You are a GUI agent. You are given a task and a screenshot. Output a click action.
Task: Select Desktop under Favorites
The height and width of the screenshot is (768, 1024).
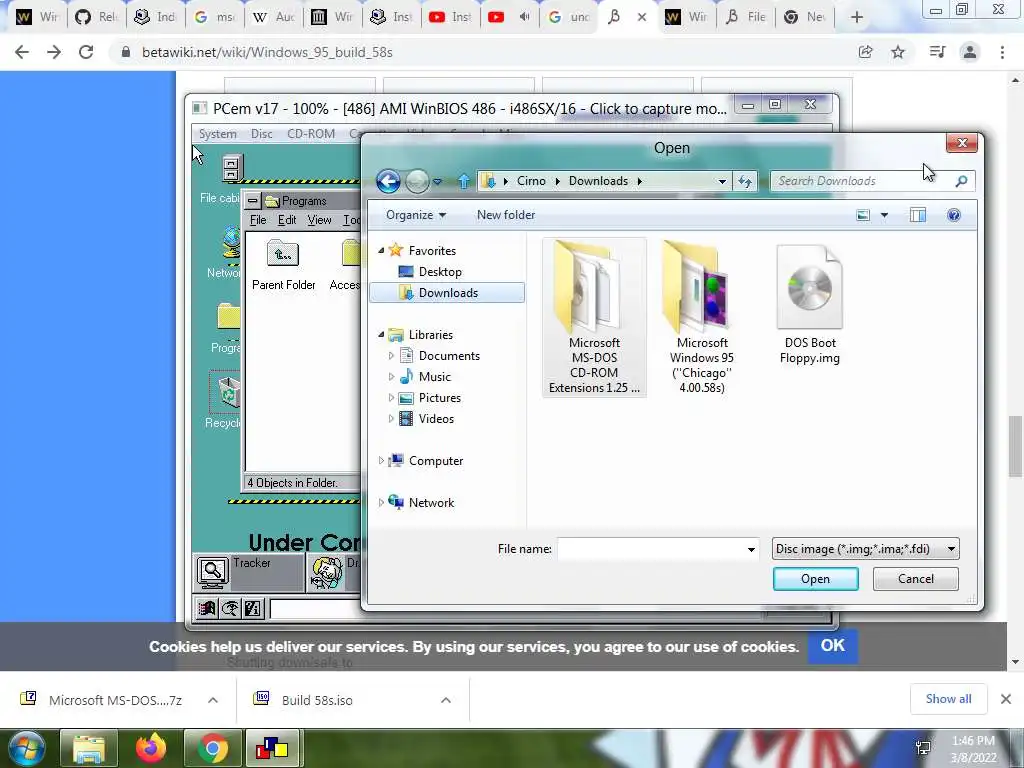(440, 272)
